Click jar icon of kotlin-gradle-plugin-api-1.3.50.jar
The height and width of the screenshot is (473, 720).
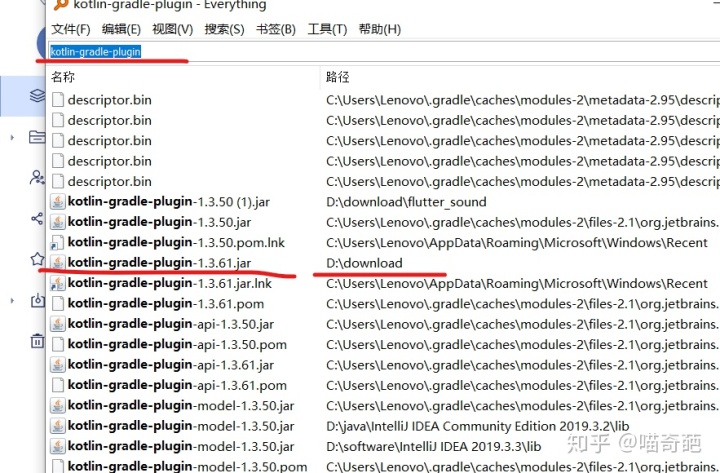[58, 324]
